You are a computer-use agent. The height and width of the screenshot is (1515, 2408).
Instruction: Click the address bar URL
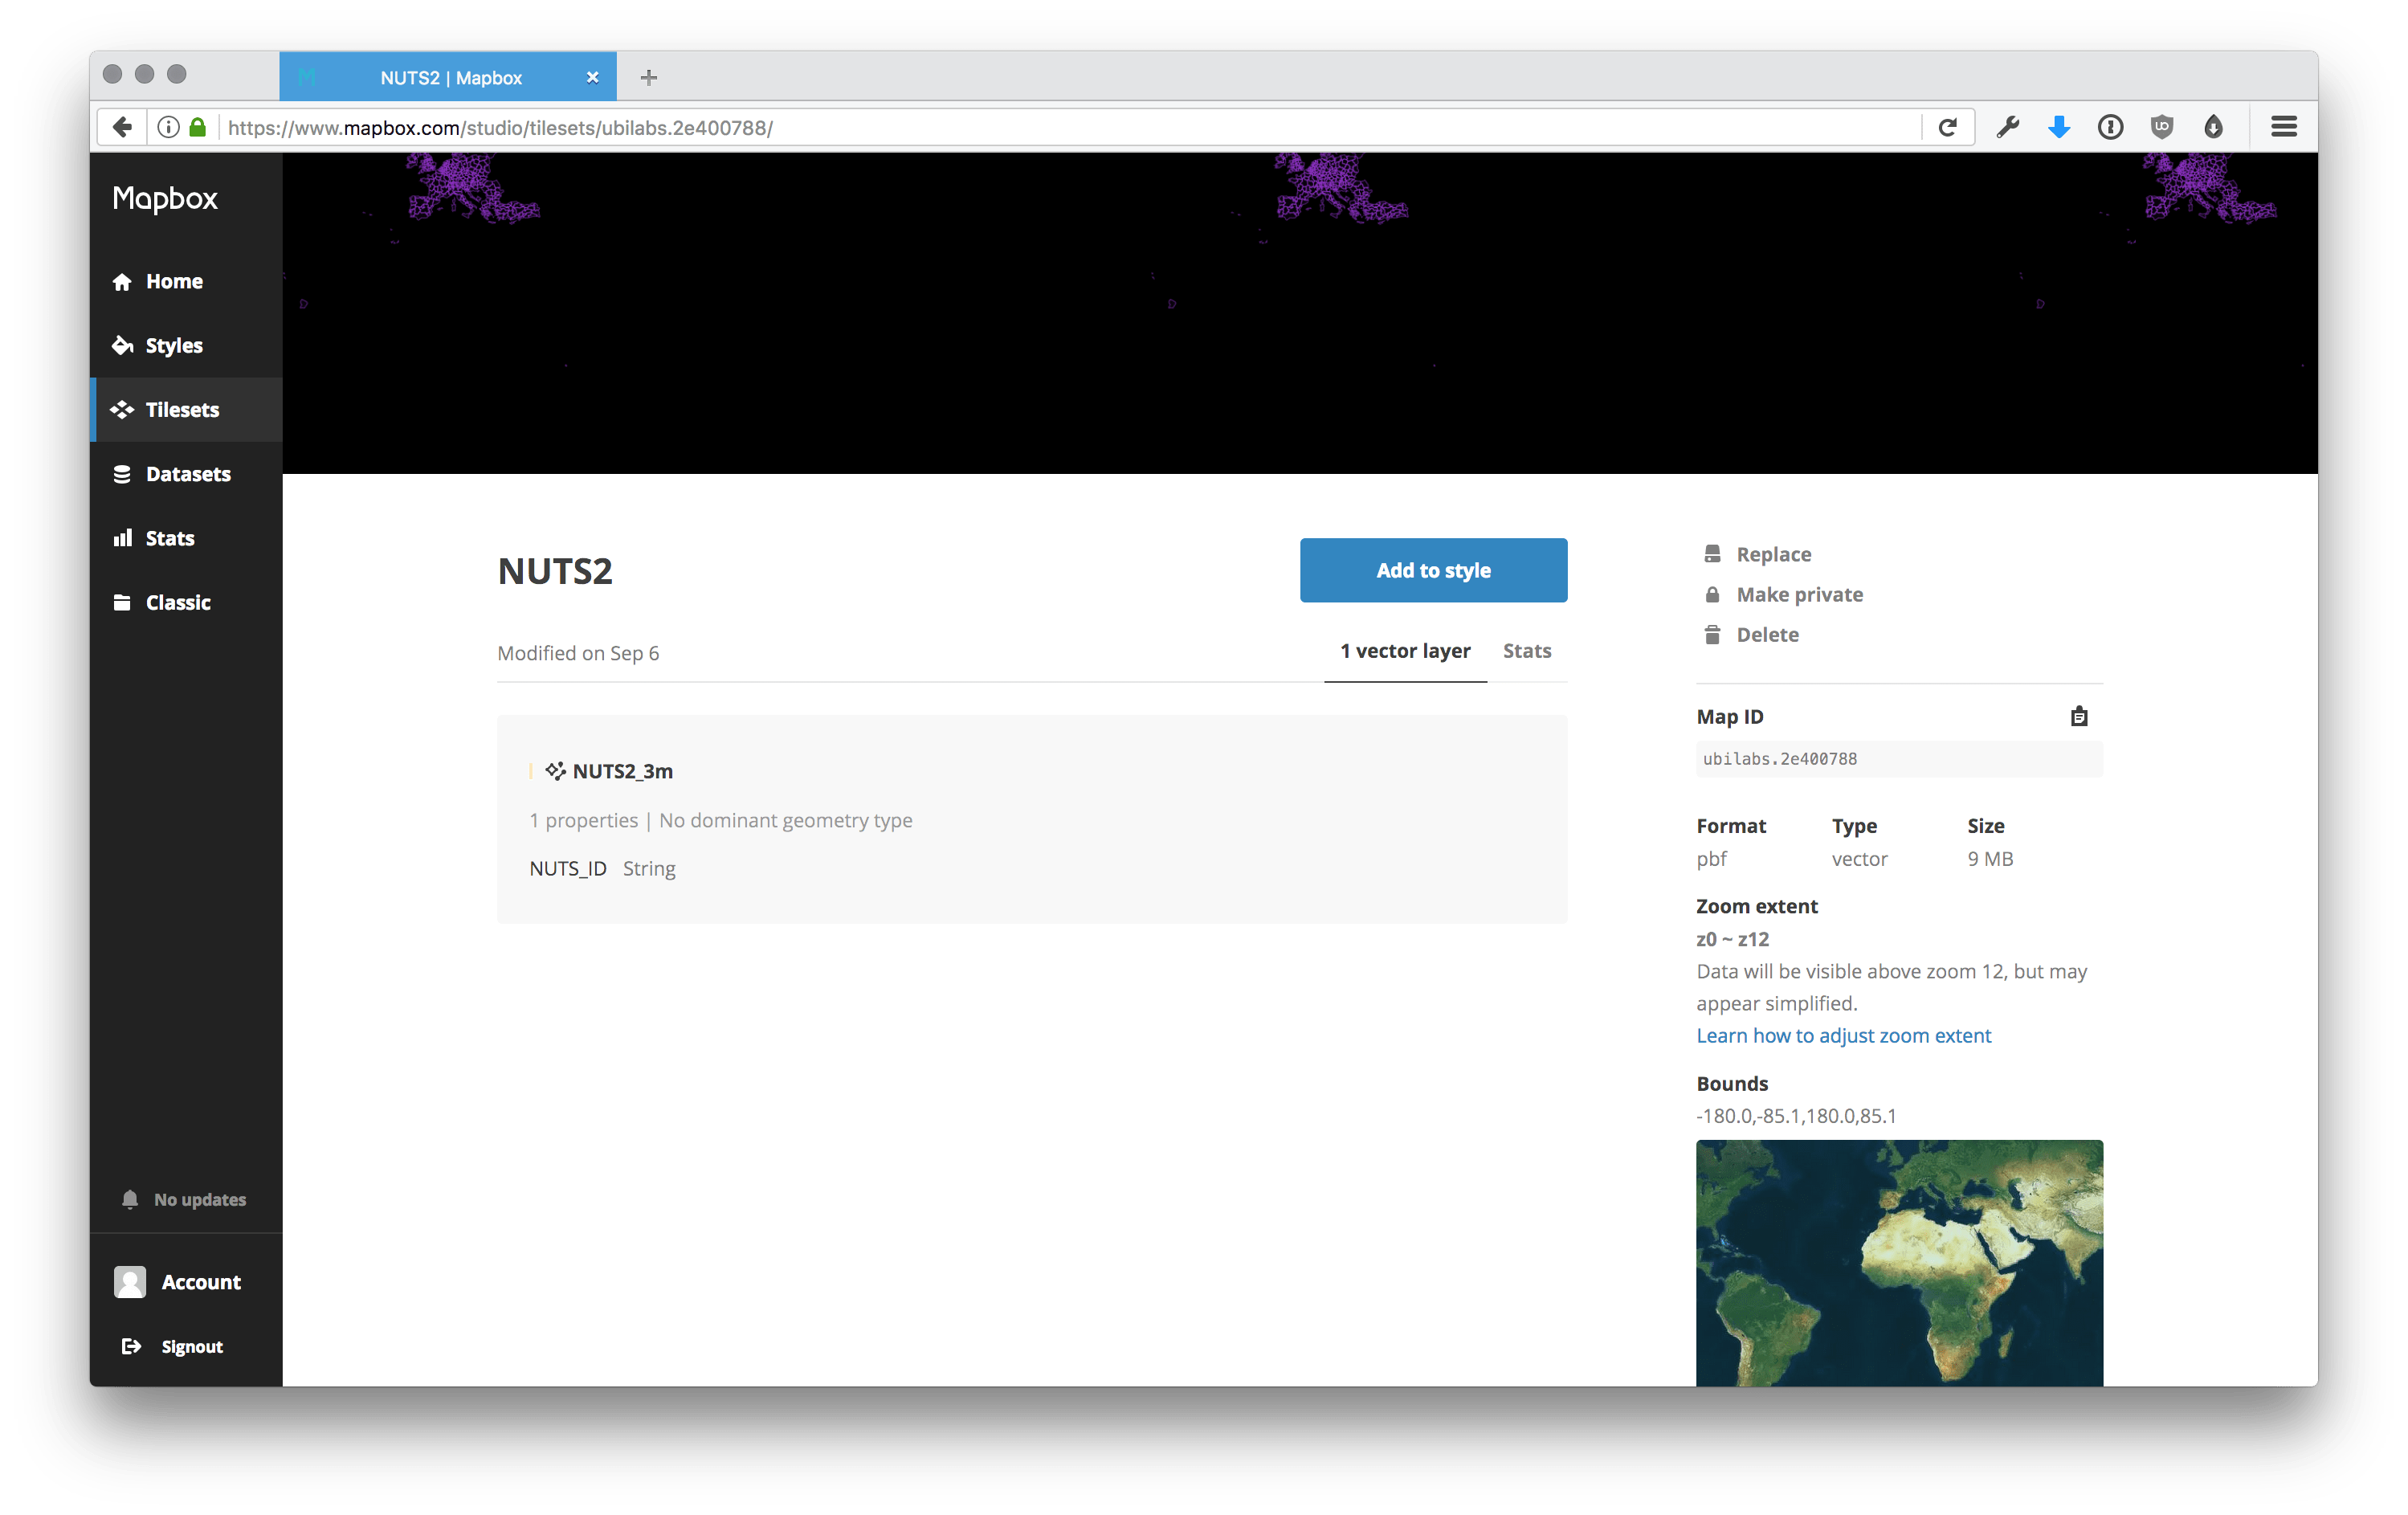tap(500, 128)
